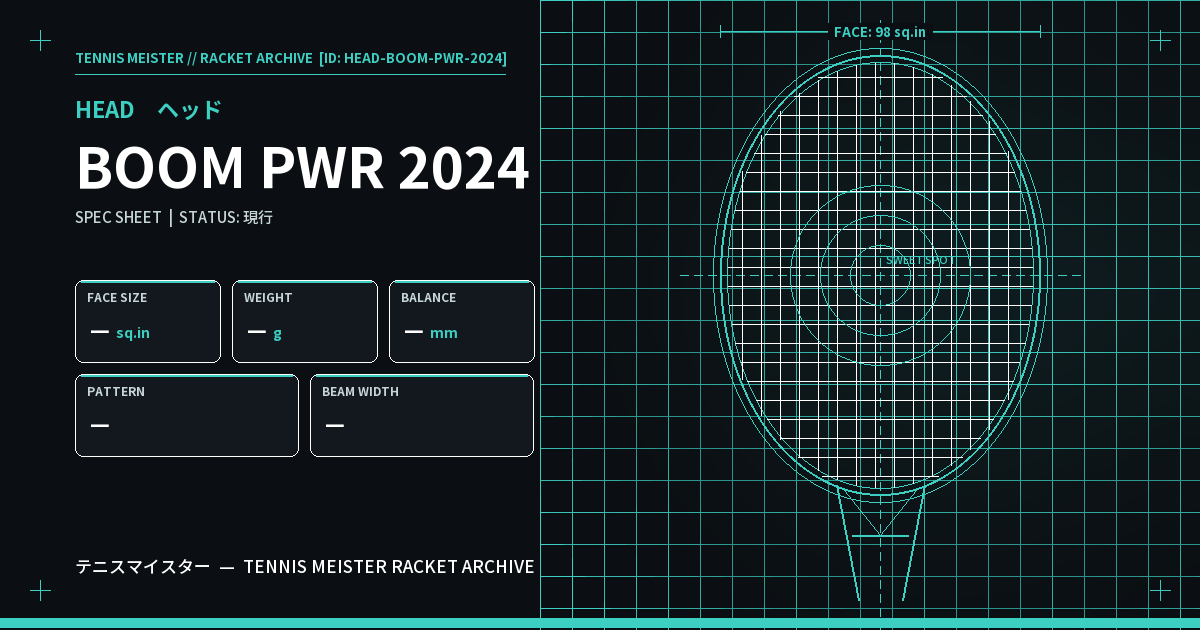
Task: Select the FACE SIZE spec card
Action: (148, 321)
